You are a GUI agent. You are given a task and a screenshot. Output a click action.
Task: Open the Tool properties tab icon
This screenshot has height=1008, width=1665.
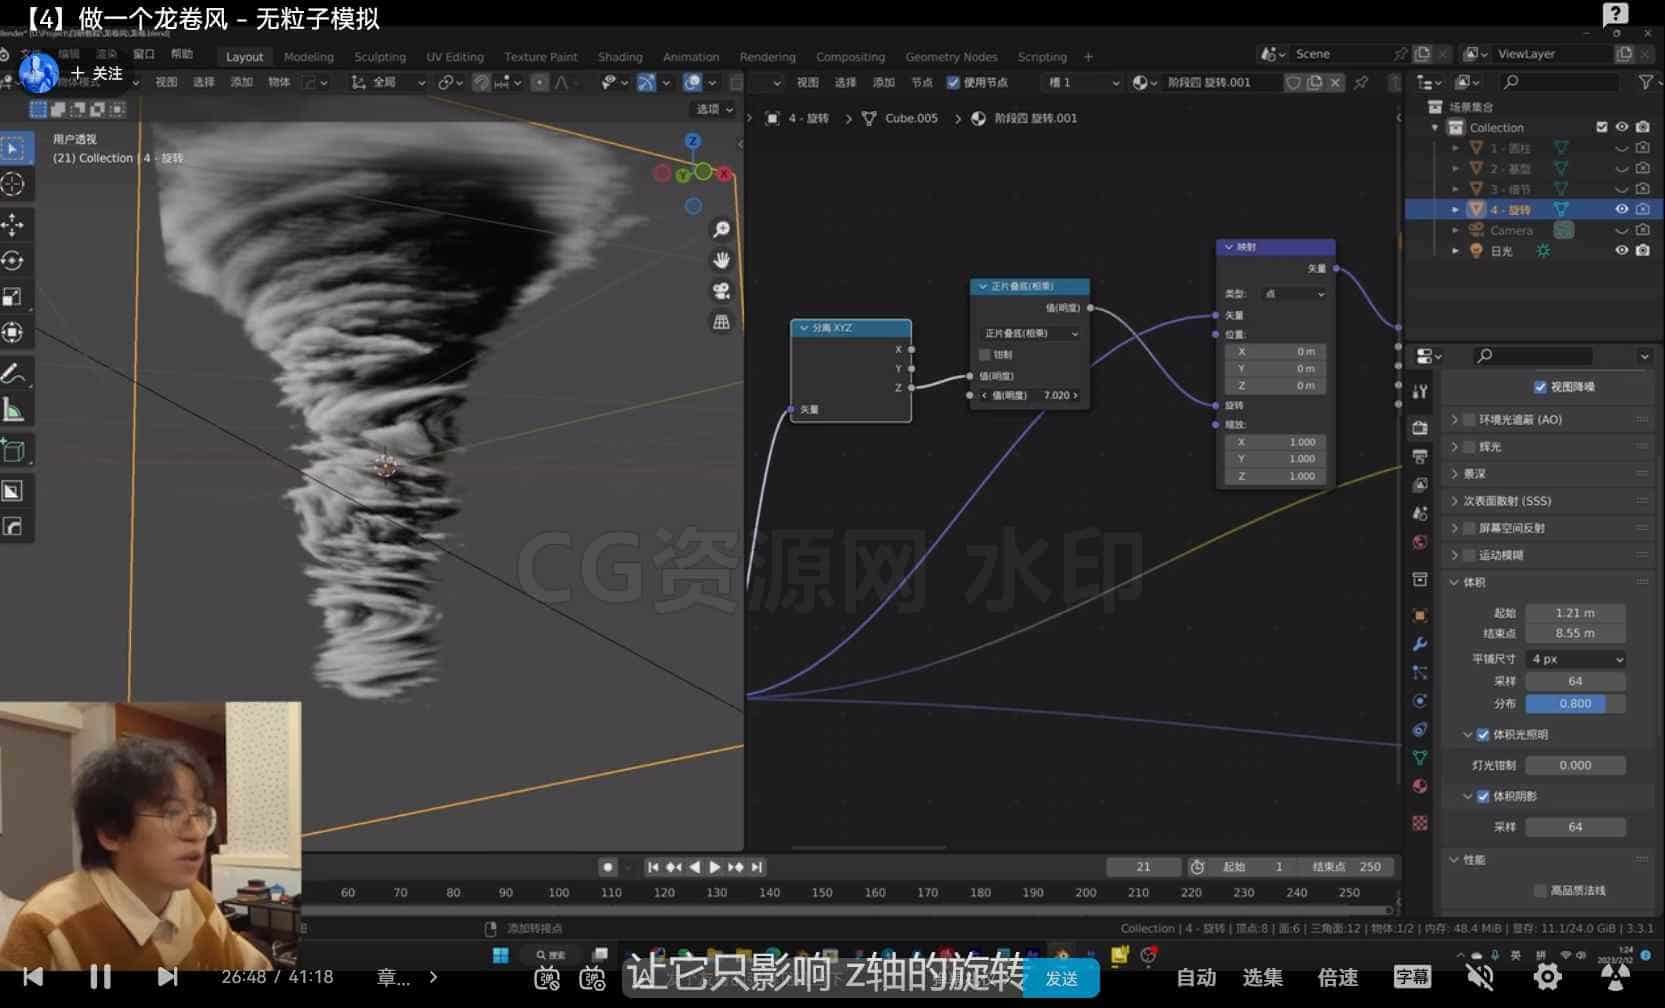(x=1420, y=392)
